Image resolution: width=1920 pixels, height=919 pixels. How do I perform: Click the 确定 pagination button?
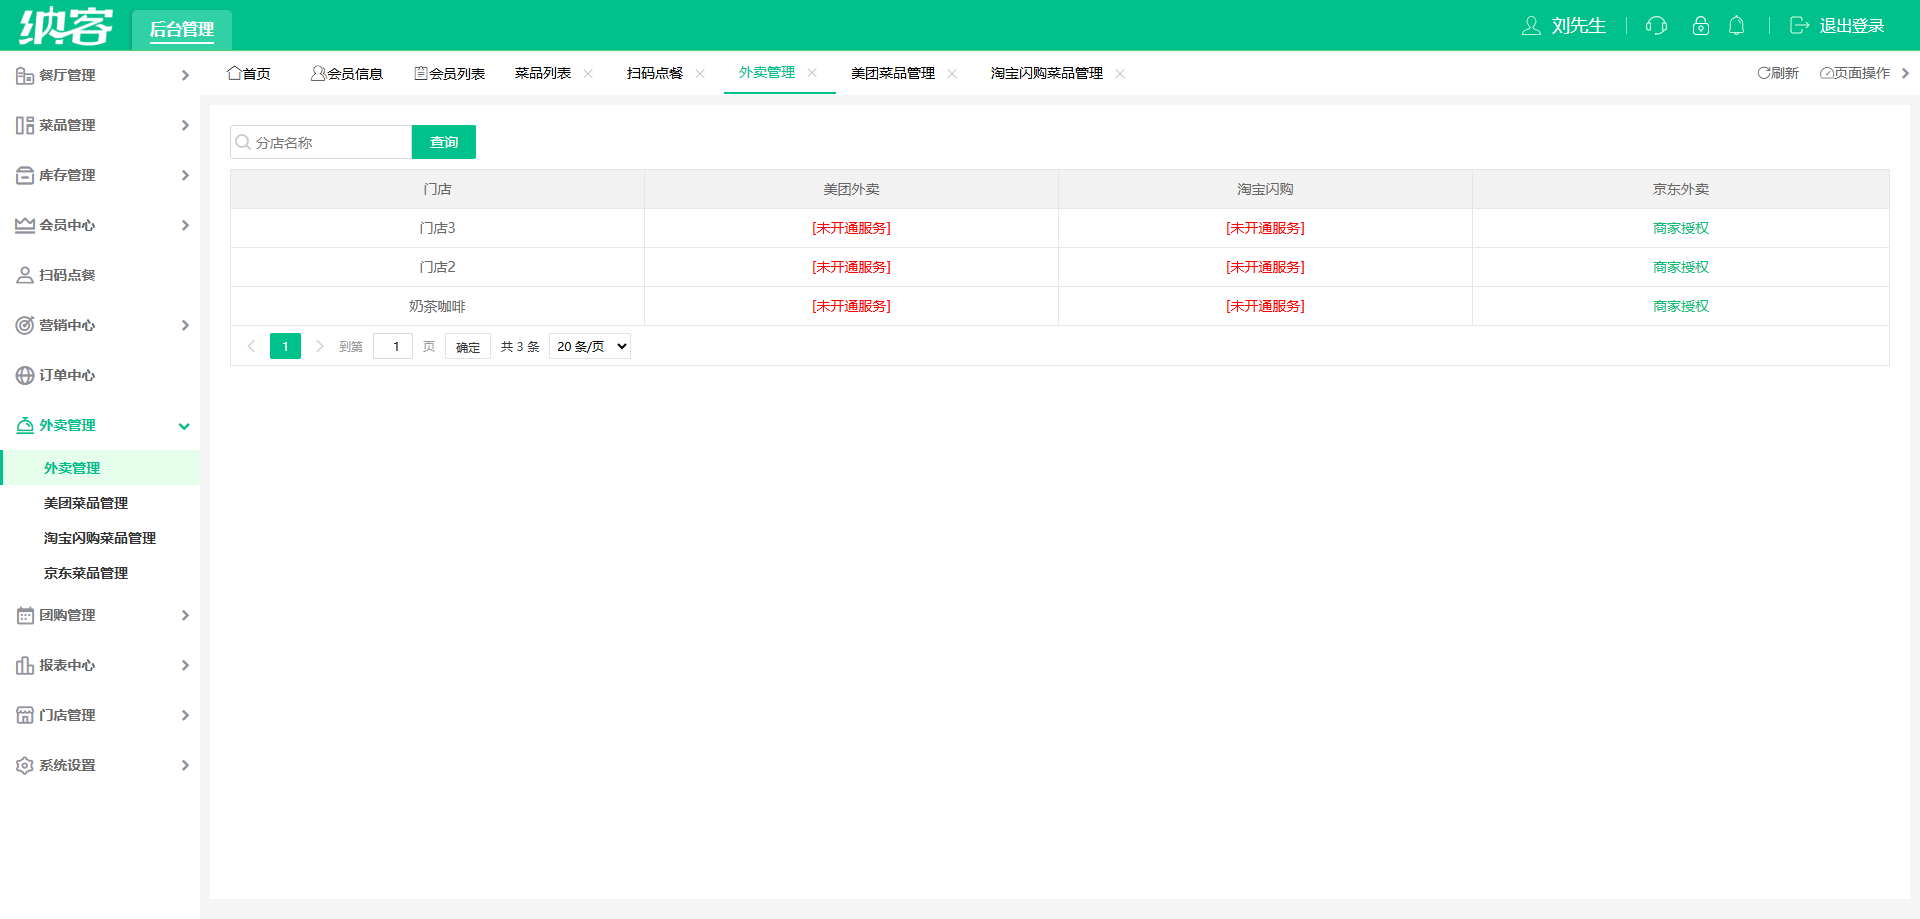(468, 346)
